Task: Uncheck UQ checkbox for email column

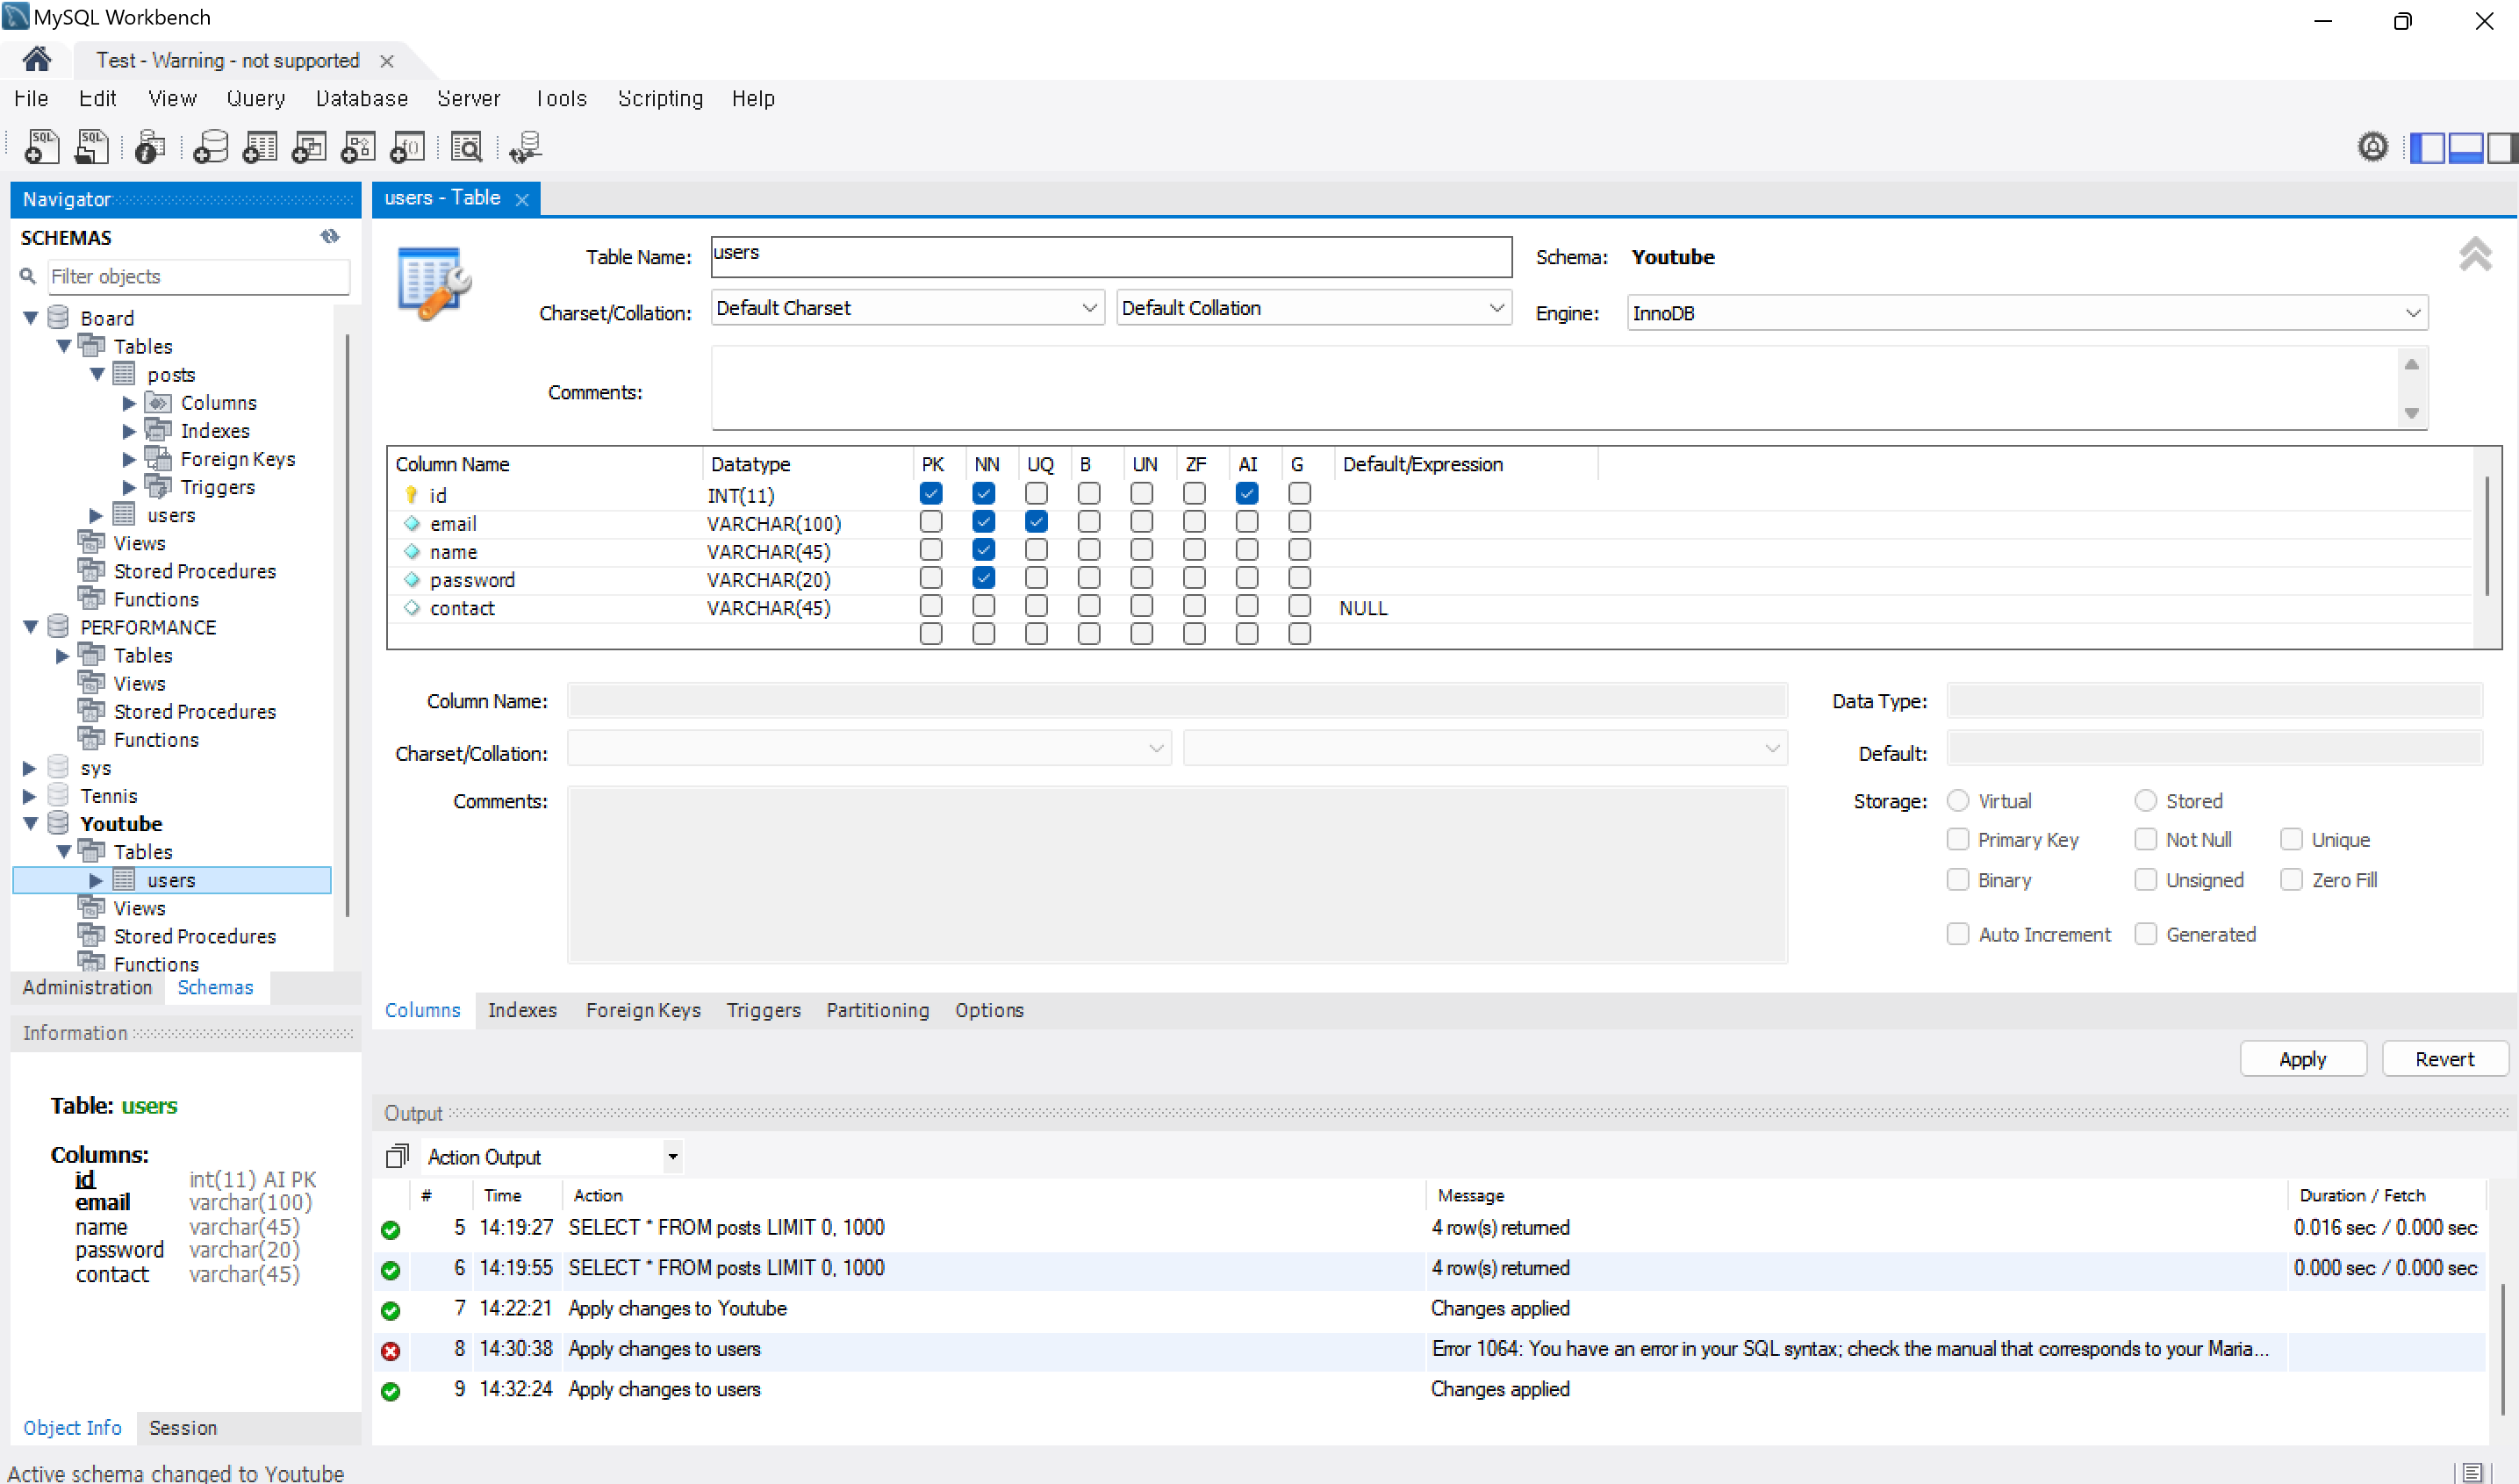Action: click(1036, 522)
